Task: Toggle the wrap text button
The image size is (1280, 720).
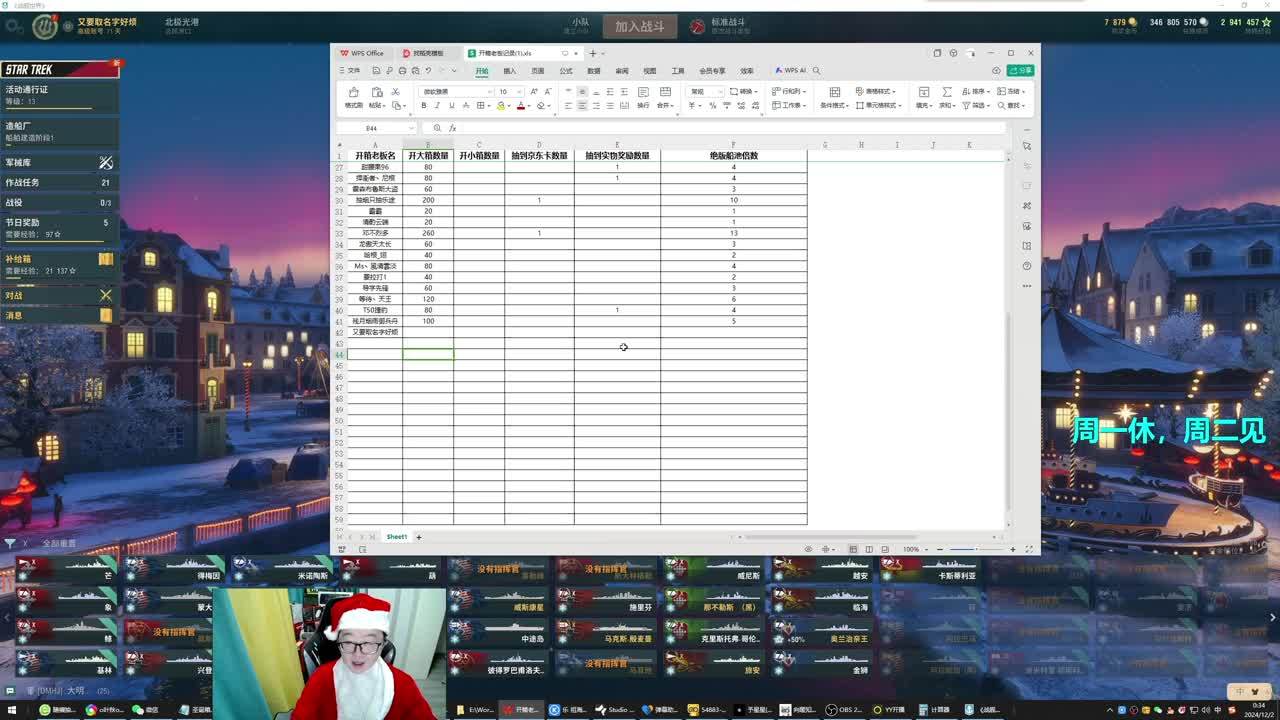Action: 643,97
